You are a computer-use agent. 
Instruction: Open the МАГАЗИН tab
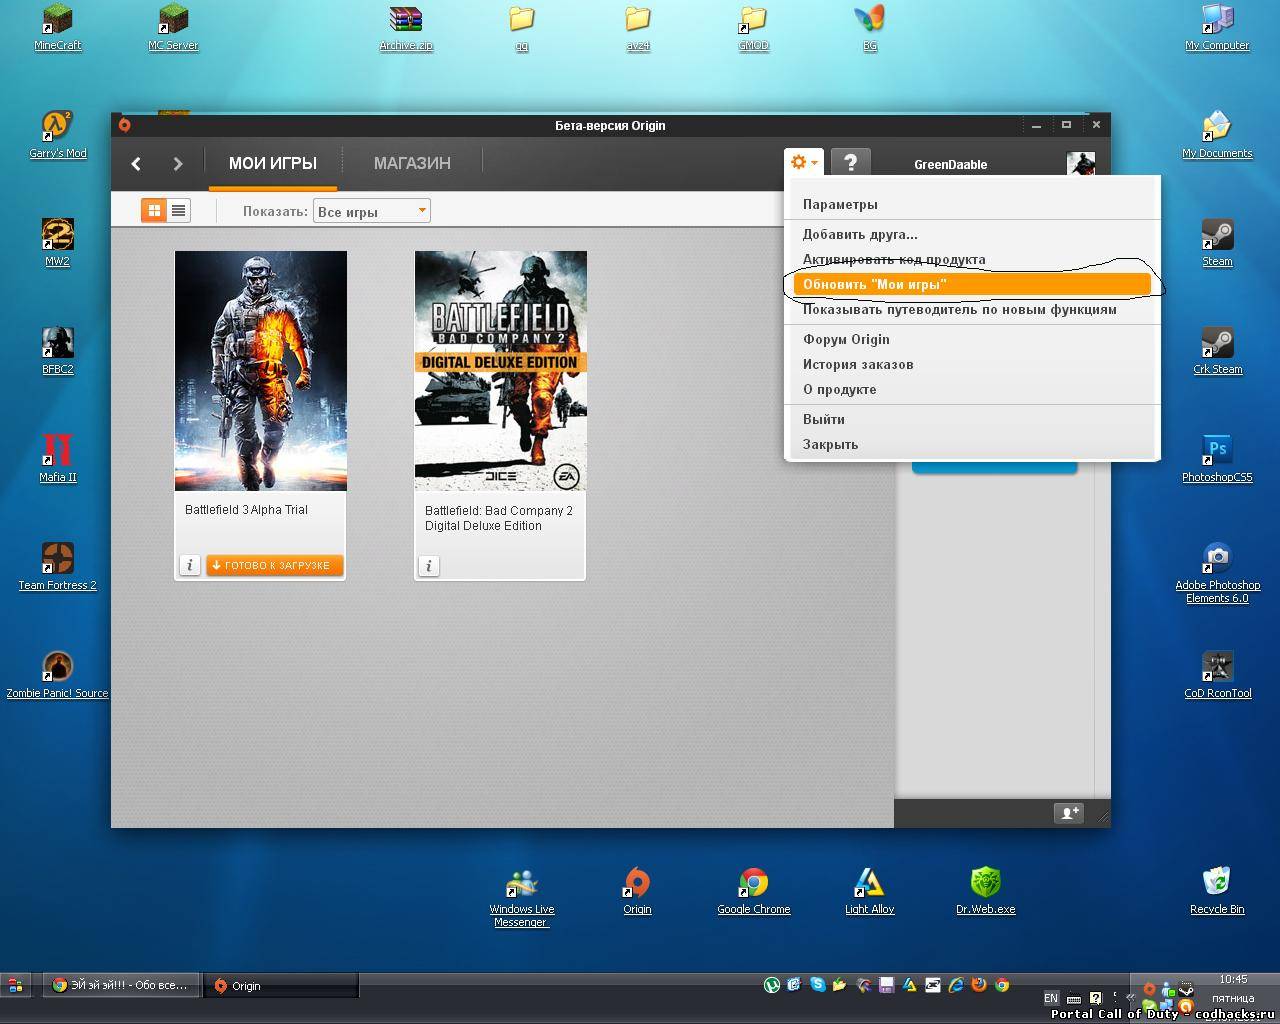(412, 163)
